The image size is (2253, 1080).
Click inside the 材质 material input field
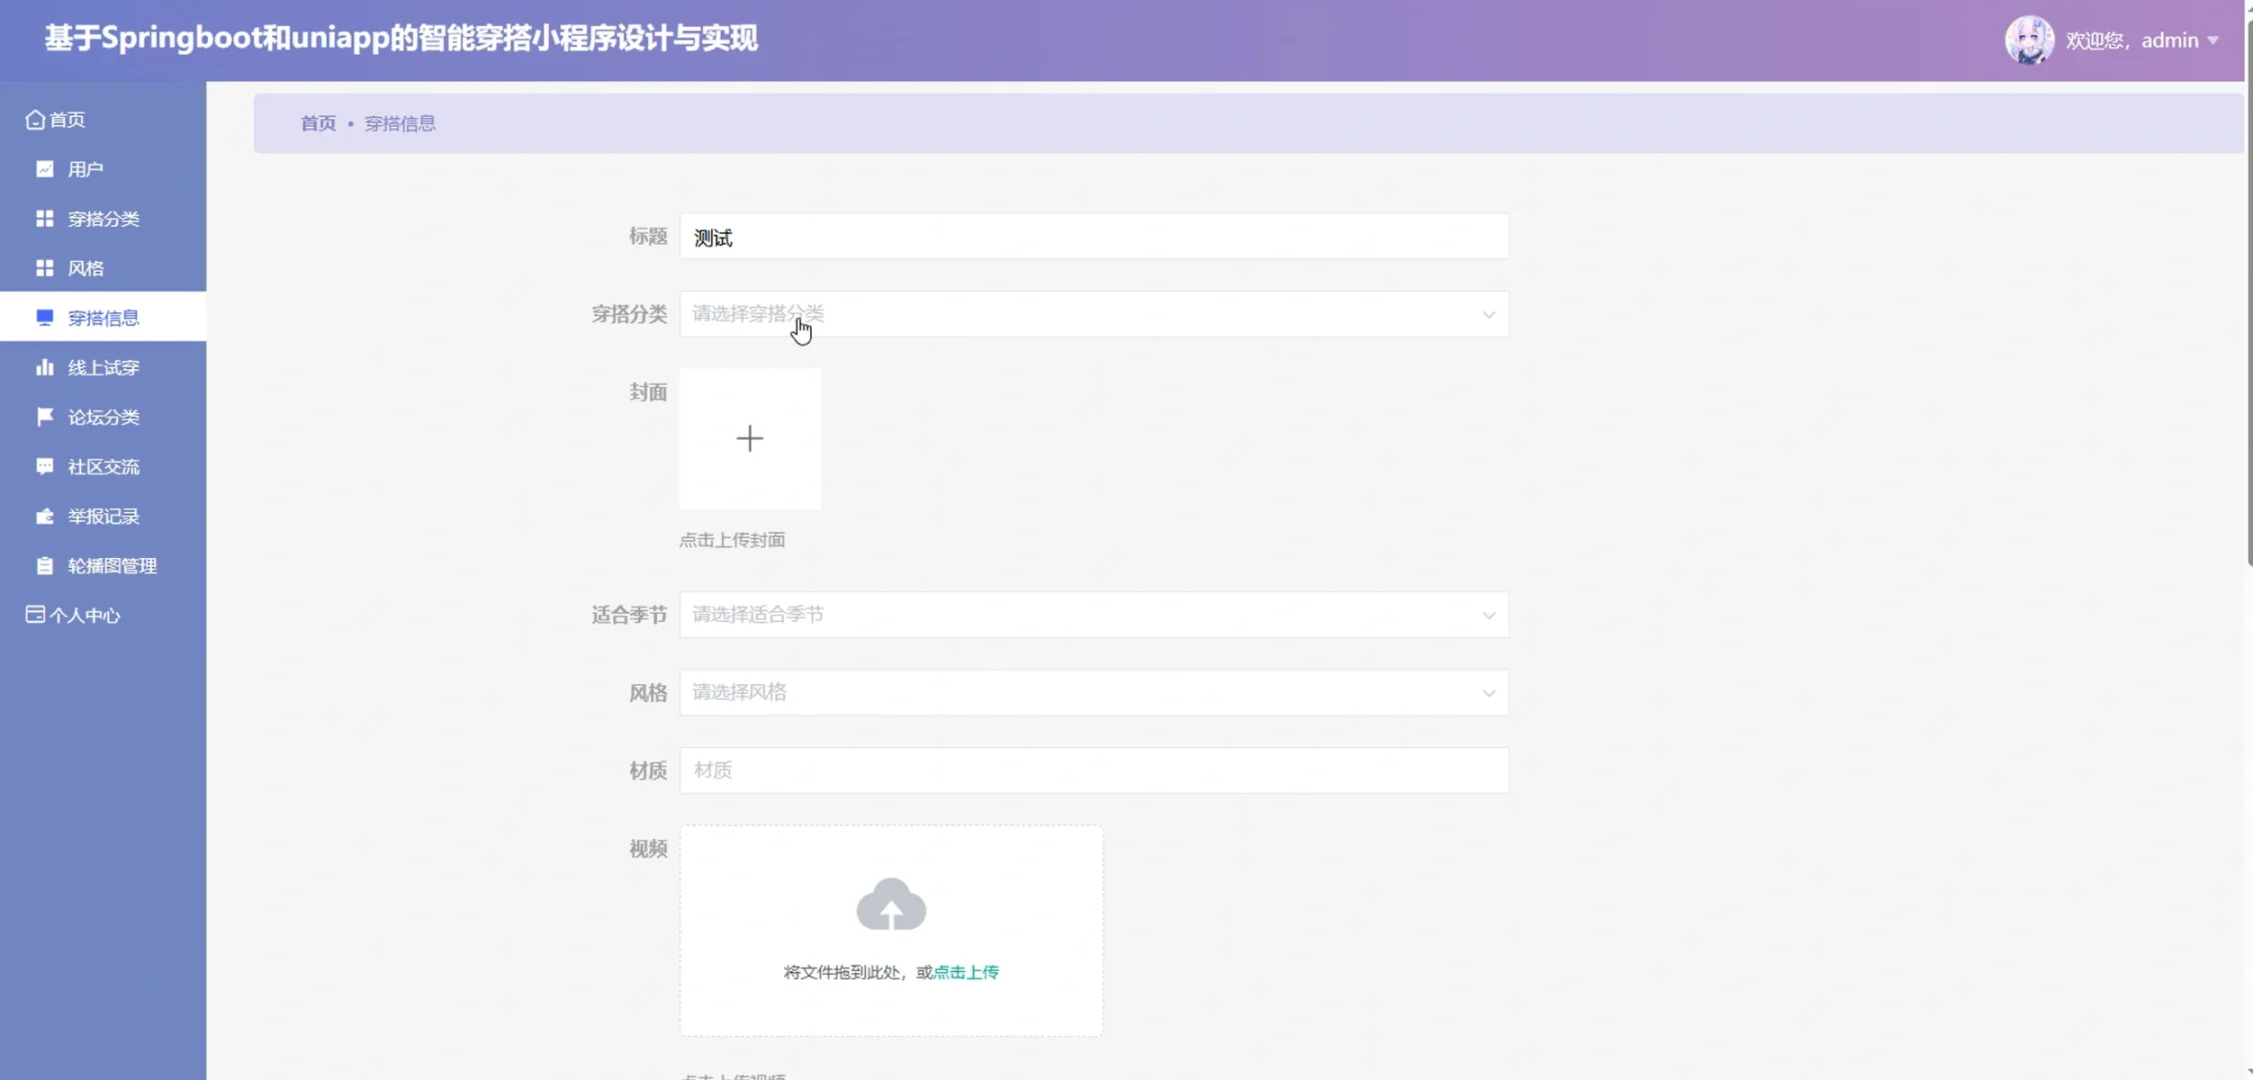pyautogui.click(x=1094, y=770)
